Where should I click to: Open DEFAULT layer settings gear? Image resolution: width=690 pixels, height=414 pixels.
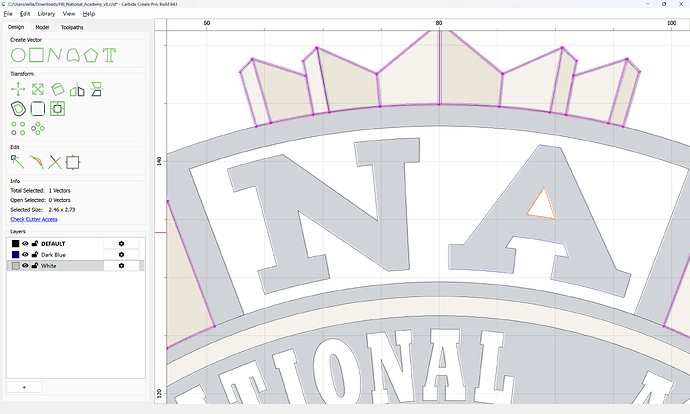[x=121, y=244]
